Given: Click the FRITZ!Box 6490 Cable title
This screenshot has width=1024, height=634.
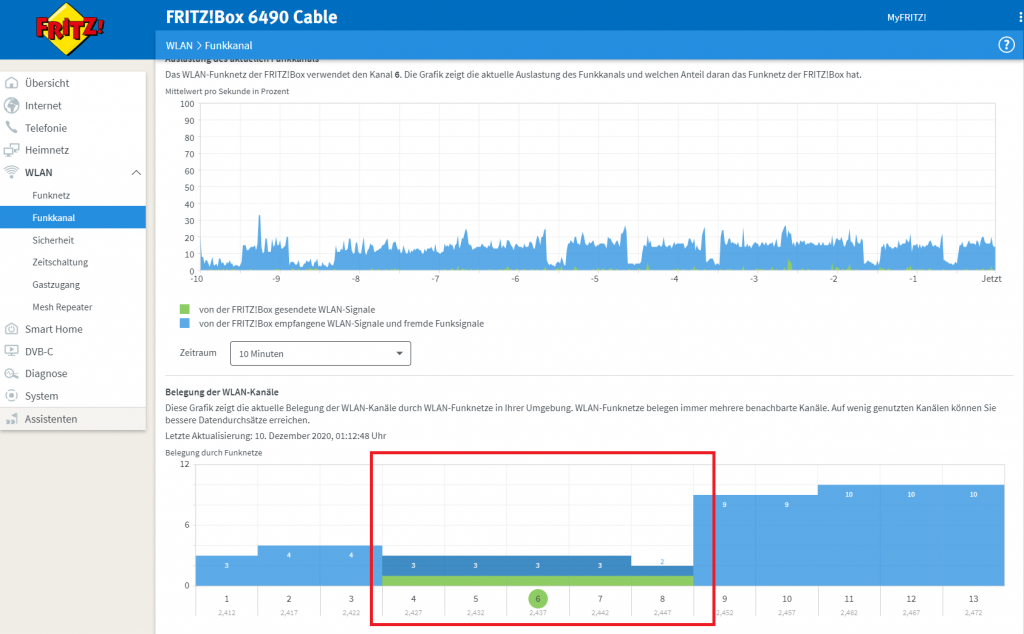Looking at the screenshot, I should point(251,17).
